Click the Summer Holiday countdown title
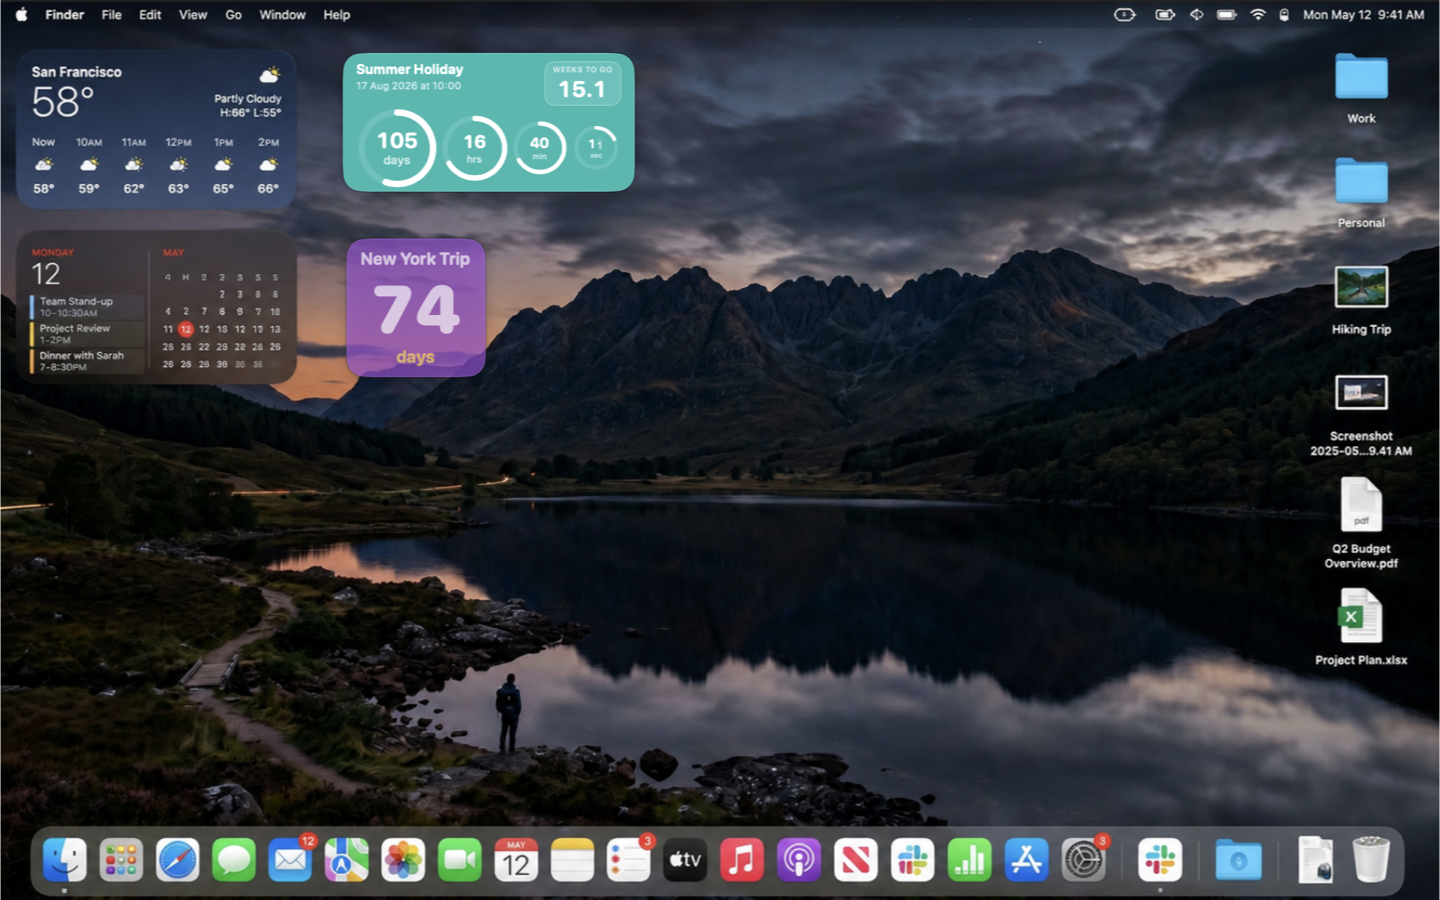 [409, 69]
